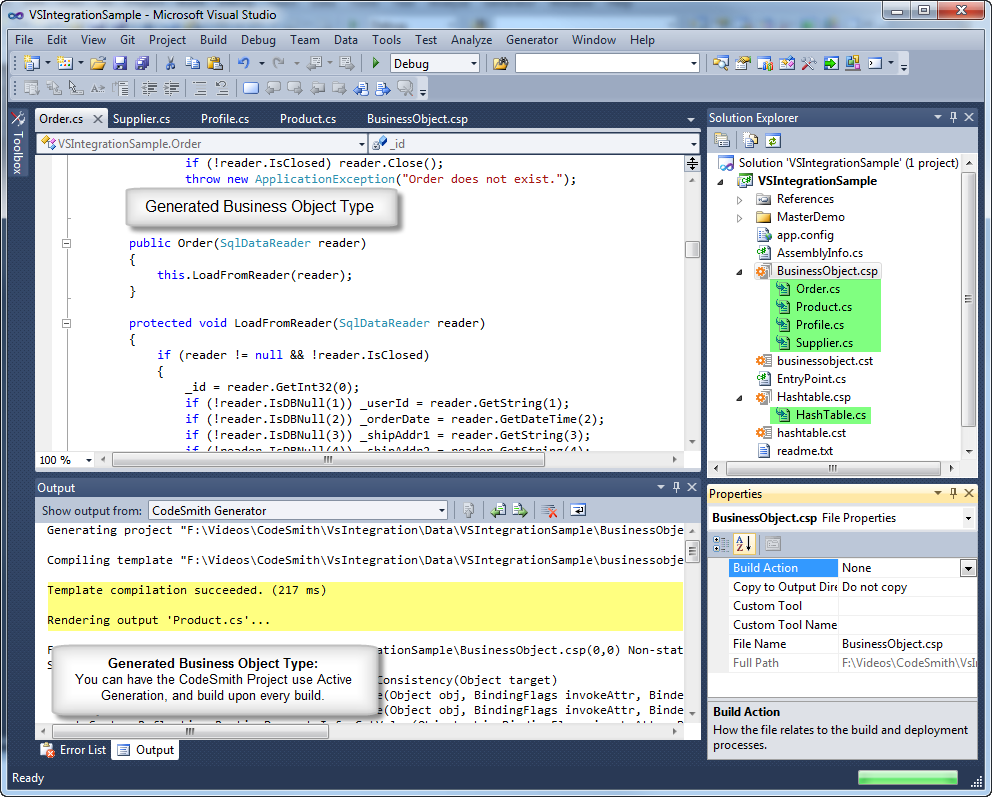Open the _id member dropdown
This screenshot has height=797, width=992.
click(x=693, y=144)
